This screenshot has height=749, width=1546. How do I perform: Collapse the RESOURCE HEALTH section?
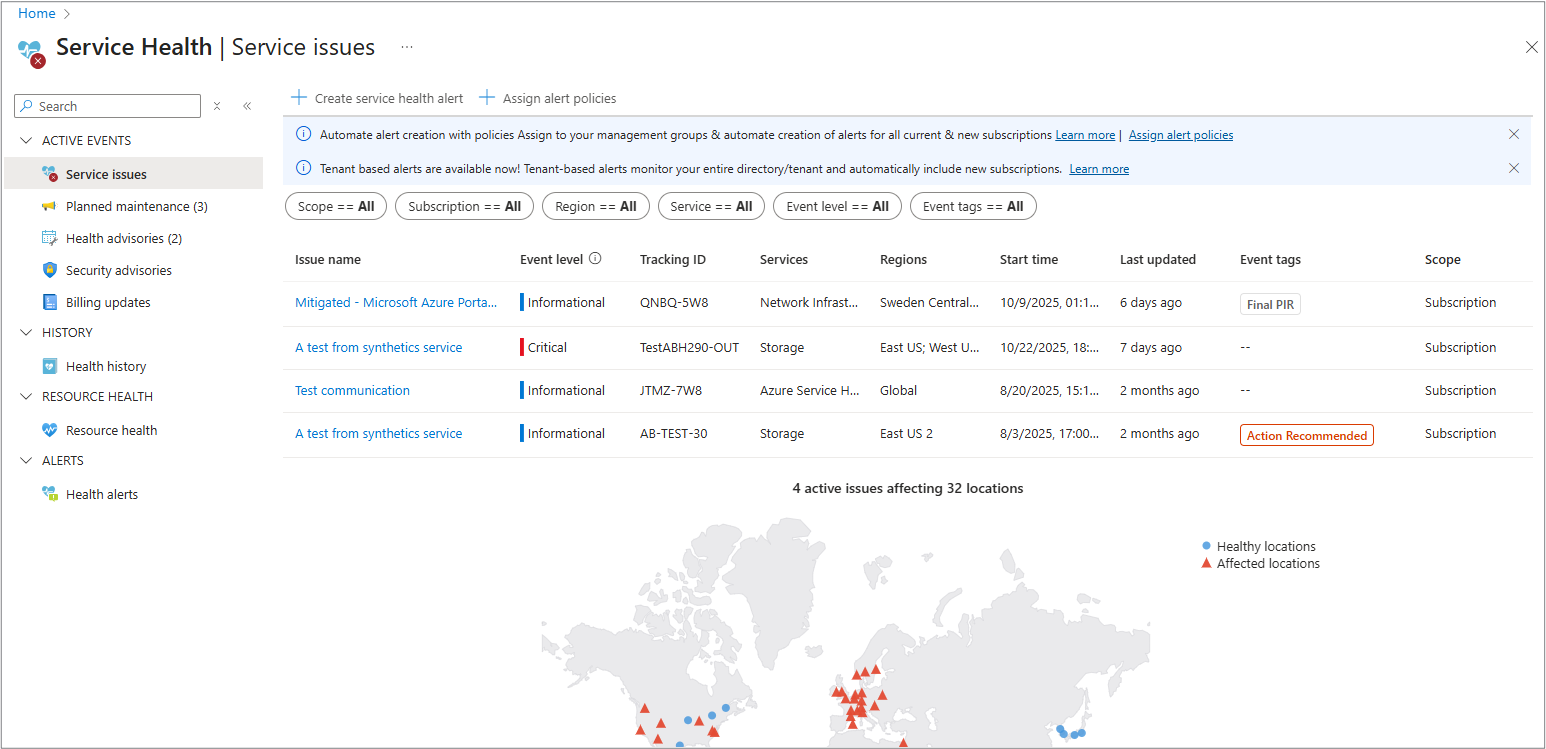point(26,397)
